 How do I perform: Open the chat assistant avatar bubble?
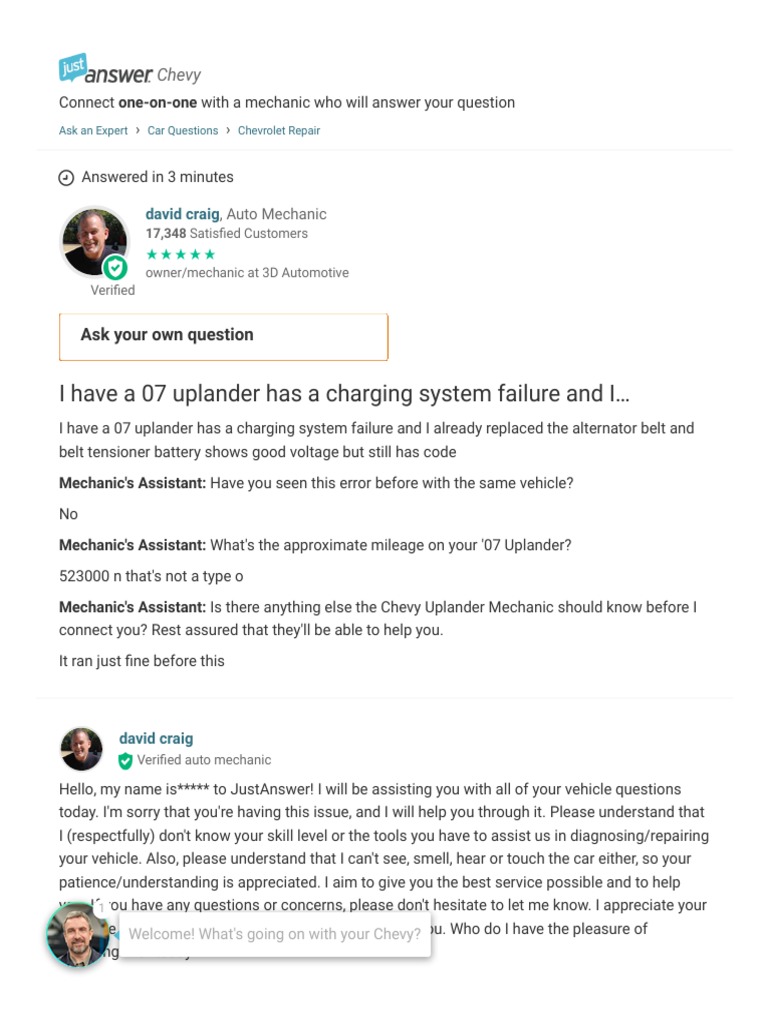(x=78, y=935)
